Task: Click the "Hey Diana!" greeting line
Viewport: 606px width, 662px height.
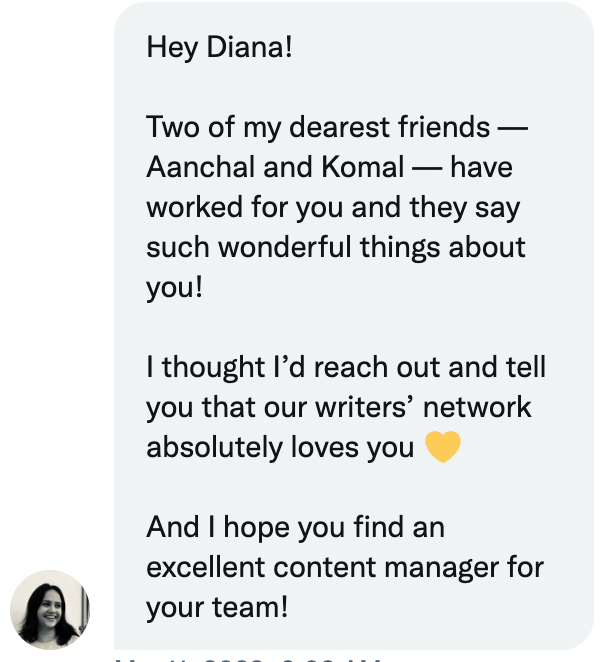Action: click(x=219, y=47)
